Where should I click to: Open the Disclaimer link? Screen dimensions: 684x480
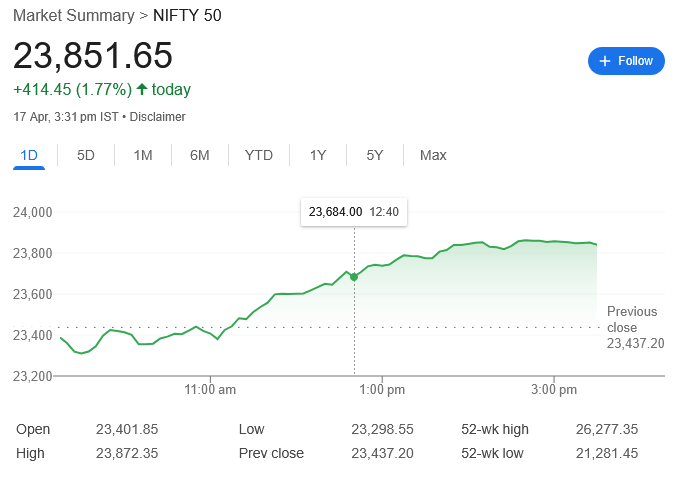pyautogui.click(x=158, y=117)
